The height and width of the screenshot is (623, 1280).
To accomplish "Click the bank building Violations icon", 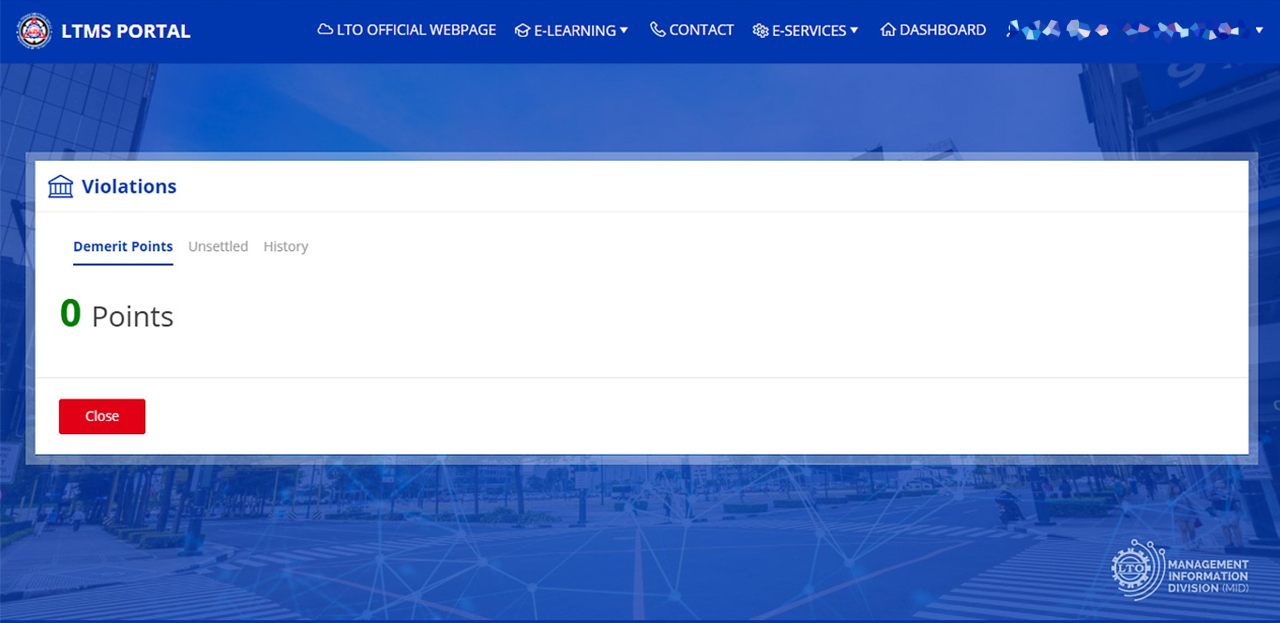I will 61,187.
